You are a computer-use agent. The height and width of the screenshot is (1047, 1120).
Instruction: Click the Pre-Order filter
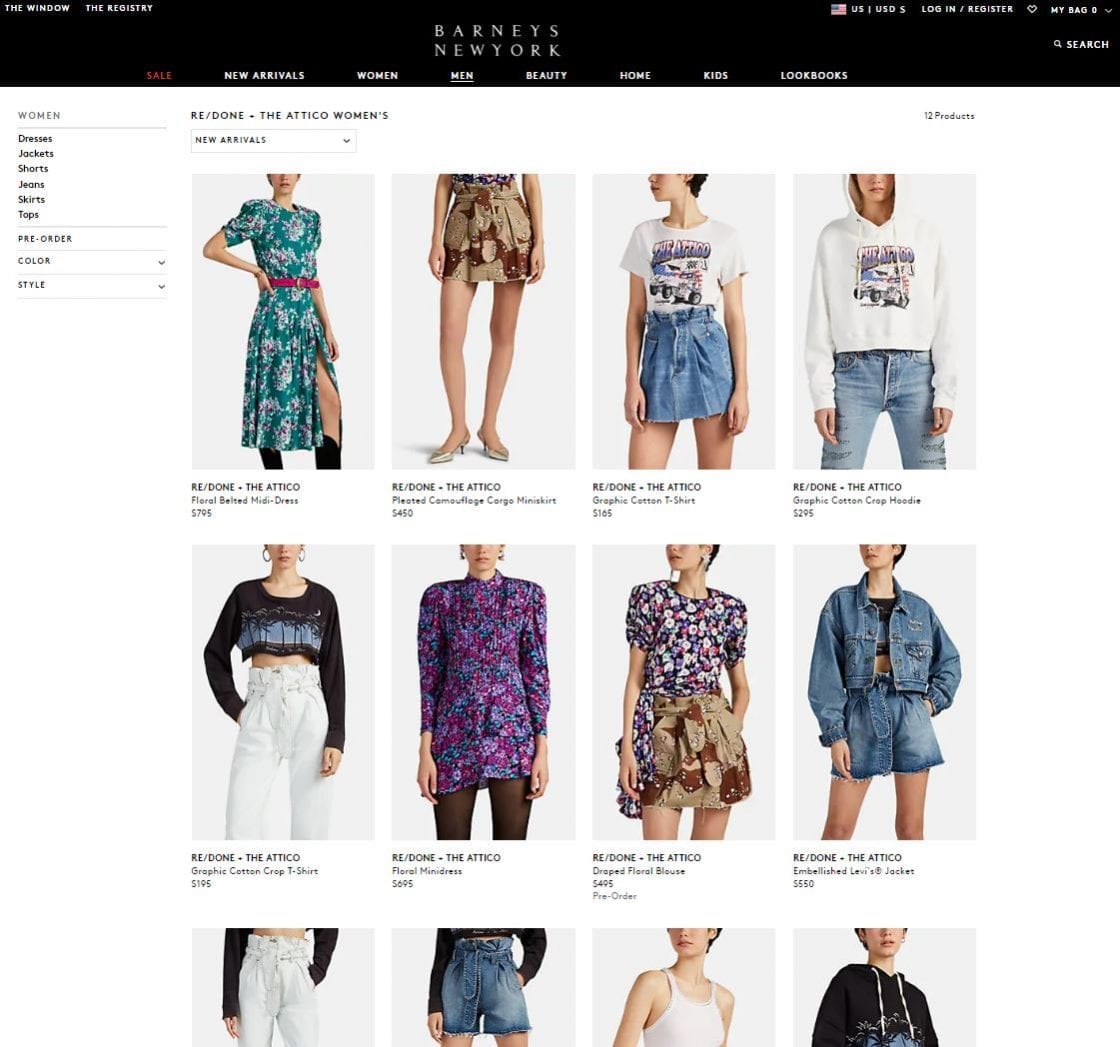tap(45, 239)
